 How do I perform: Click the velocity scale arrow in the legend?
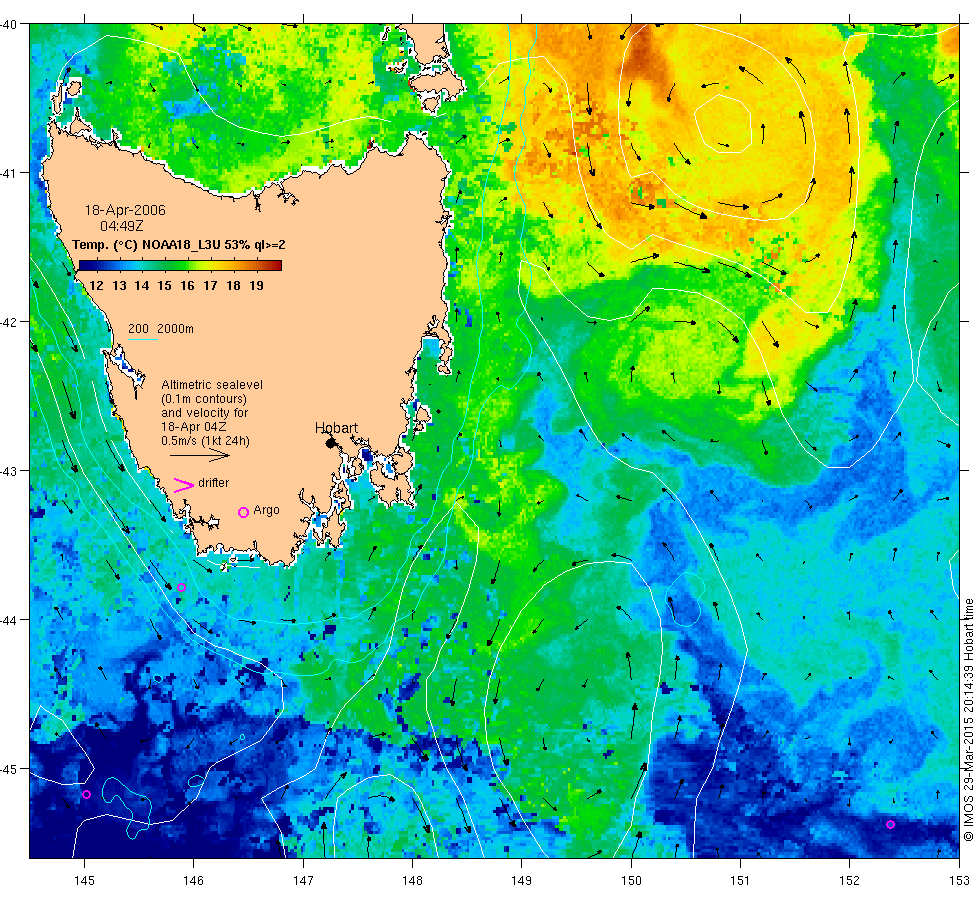[200, 456]
